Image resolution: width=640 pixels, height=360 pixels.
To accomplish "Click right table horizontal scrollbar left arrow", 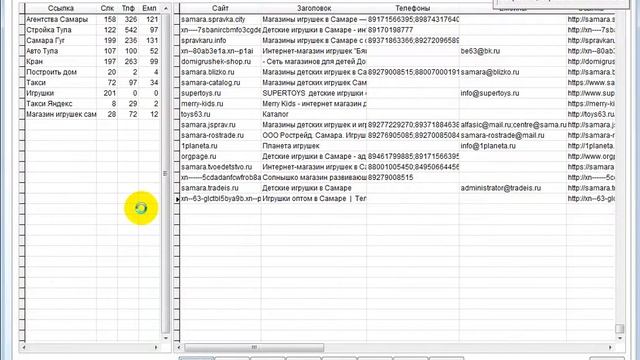I will (179, 348).
